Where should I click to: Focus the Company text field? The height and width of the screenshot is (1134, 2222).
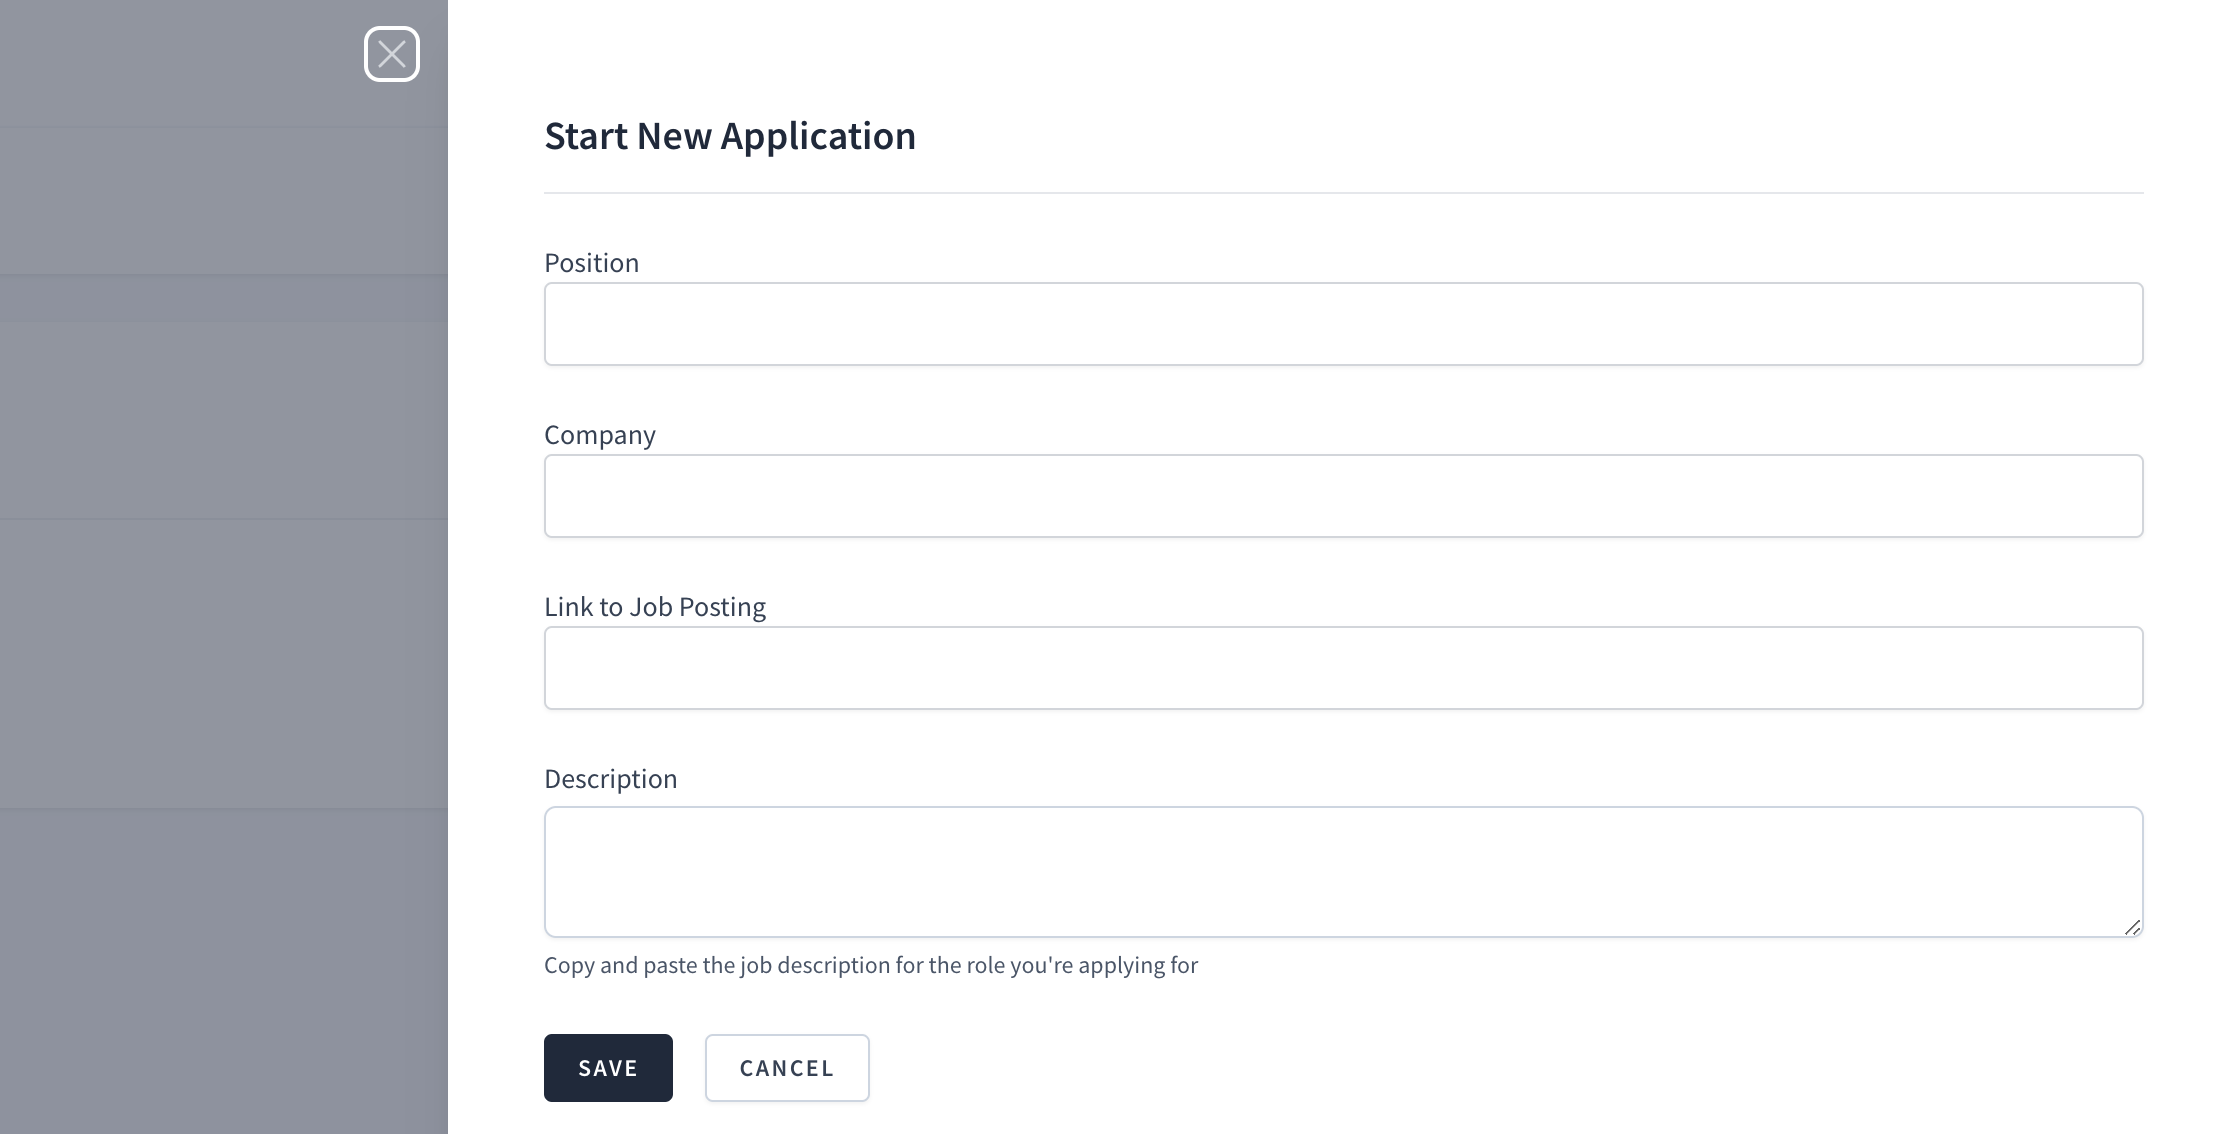1343,496
